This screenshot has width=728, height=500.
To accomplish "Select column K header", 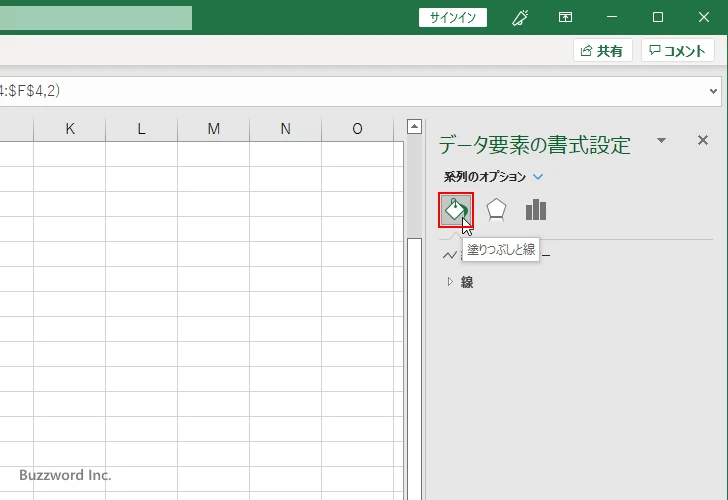I will 70,128.
